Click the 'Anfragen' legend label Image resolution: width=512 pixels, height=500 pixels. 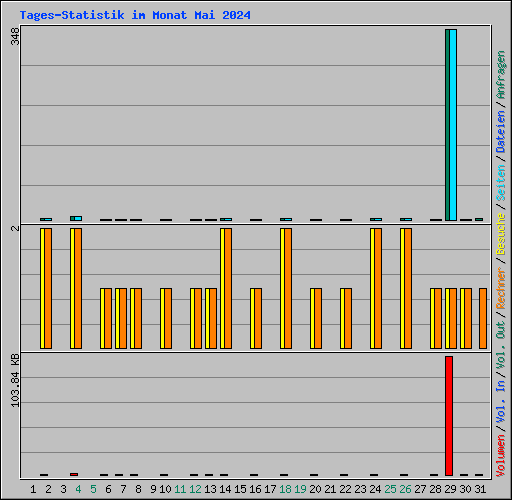(501, 74)
